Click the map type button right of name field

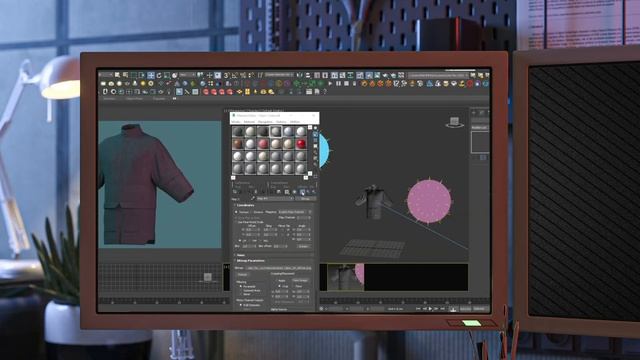tap(306, 199)
